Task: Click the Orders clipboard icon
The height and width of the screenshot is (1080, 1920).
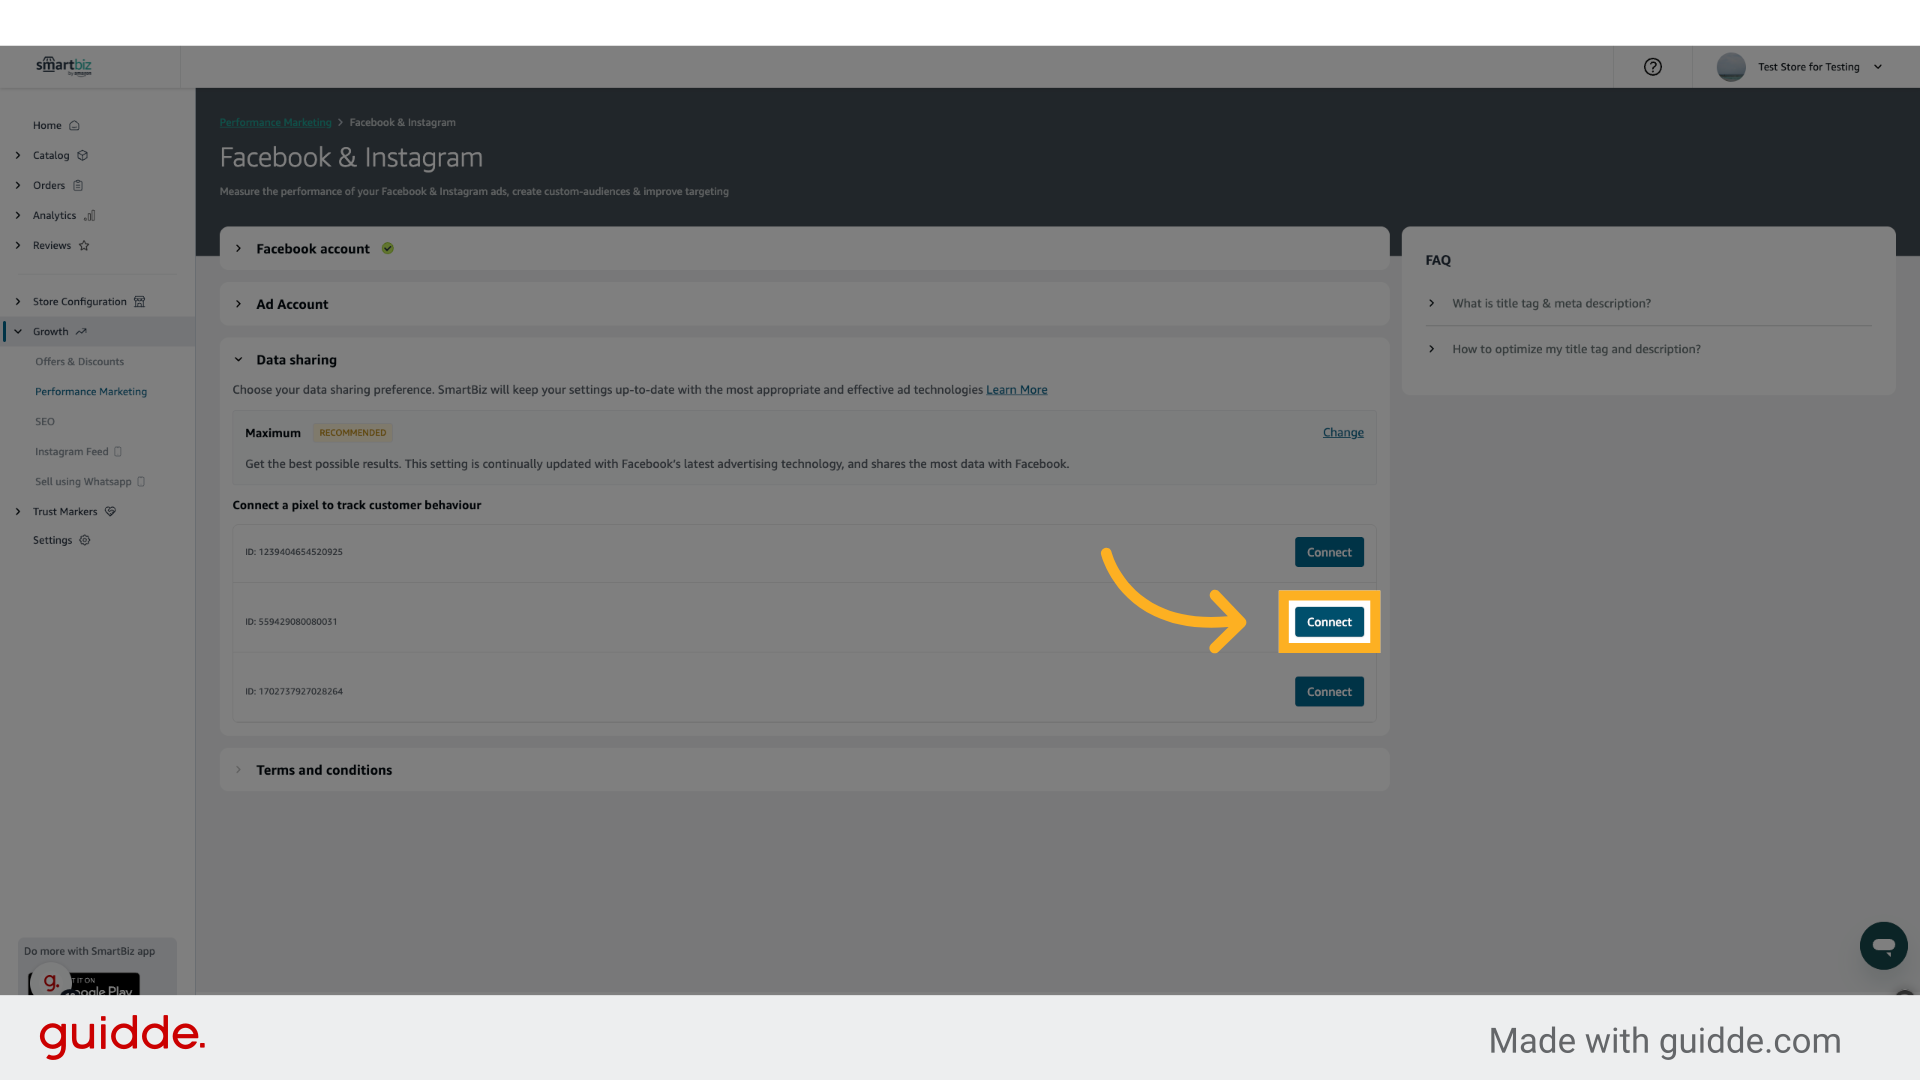Action: tap(78, 185)
